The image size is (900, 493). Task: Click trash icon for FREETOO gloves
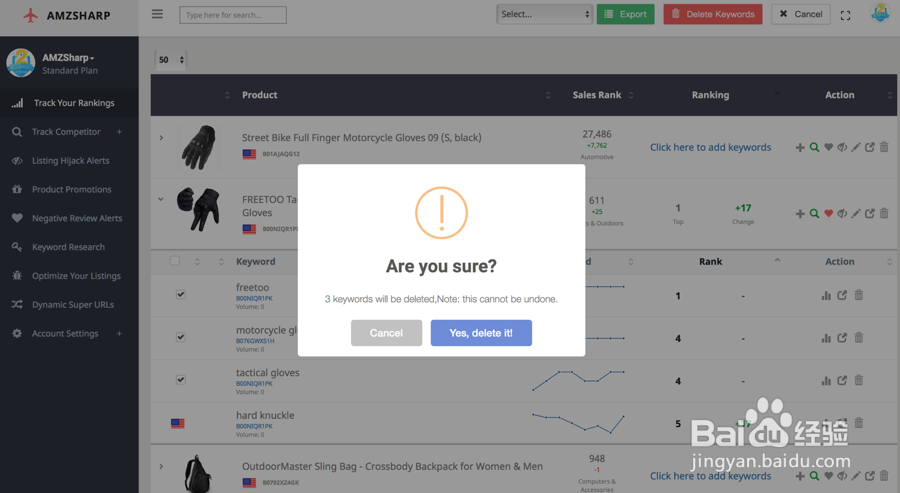tap(884, 213)
